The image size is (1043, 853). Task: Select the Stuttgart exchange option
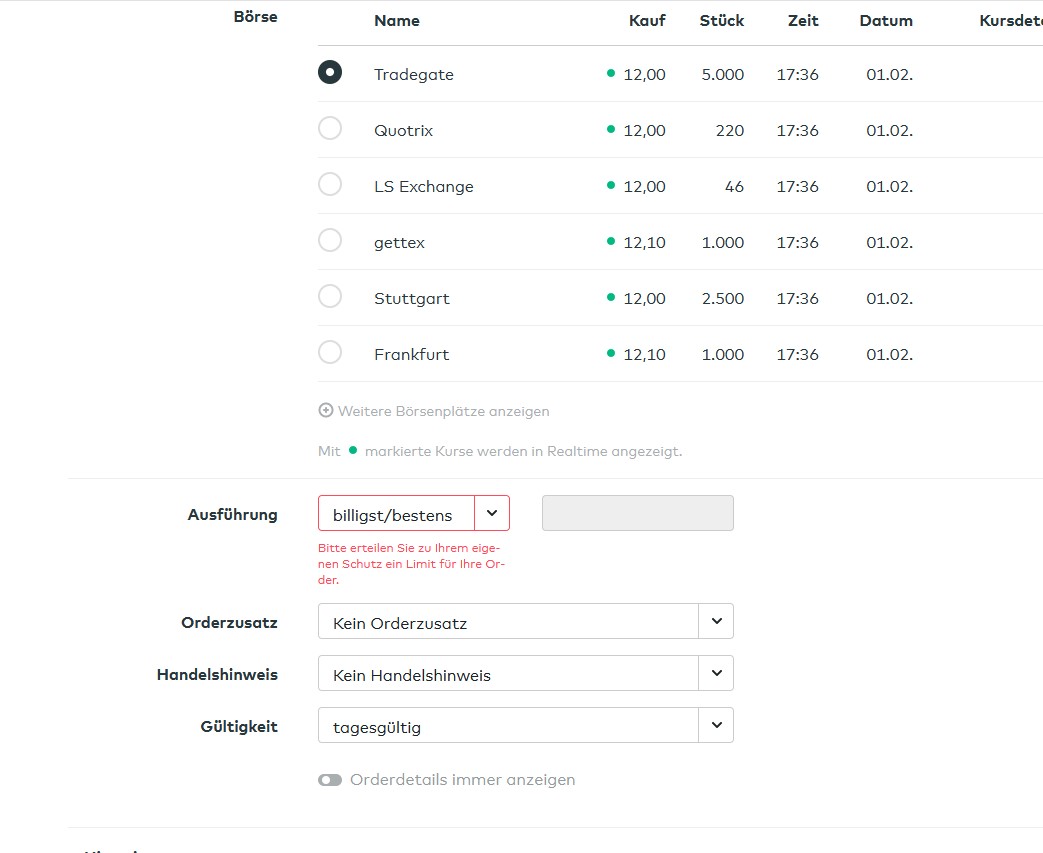tap(329, 297)
